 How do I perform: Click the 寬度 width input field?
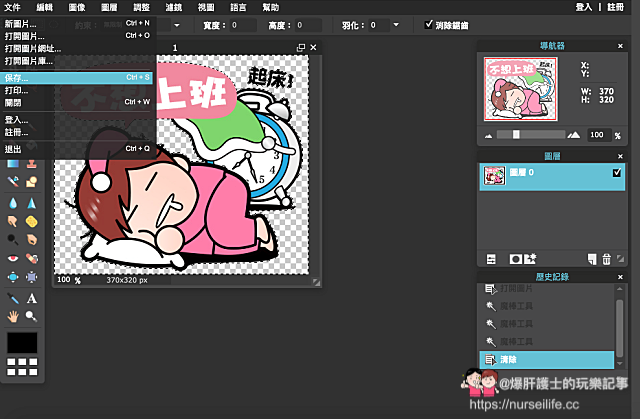click(243, 25)
